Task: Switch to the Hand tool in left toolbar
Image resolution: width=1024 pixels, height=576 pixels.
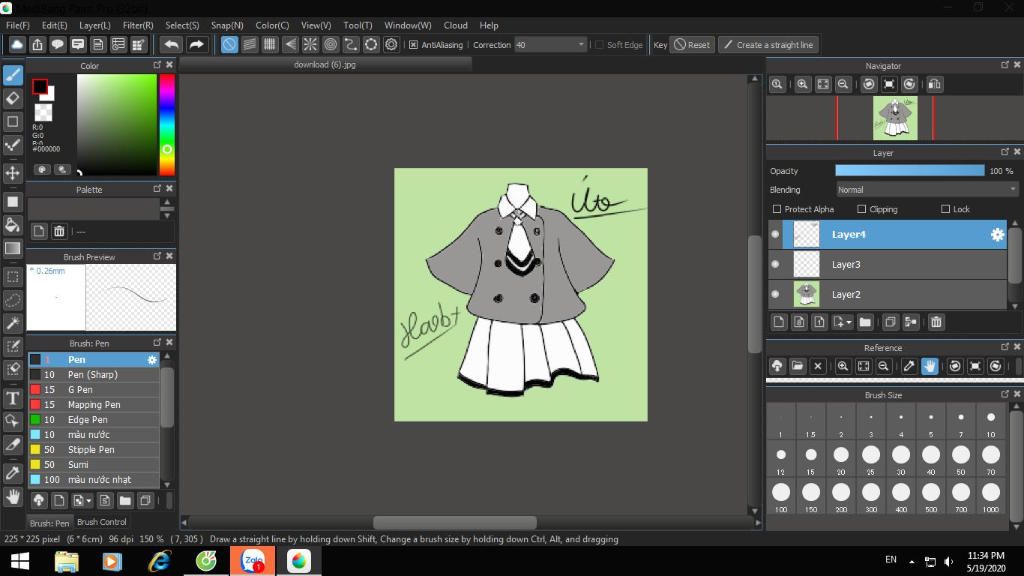Action: click(x=12, y=497)
